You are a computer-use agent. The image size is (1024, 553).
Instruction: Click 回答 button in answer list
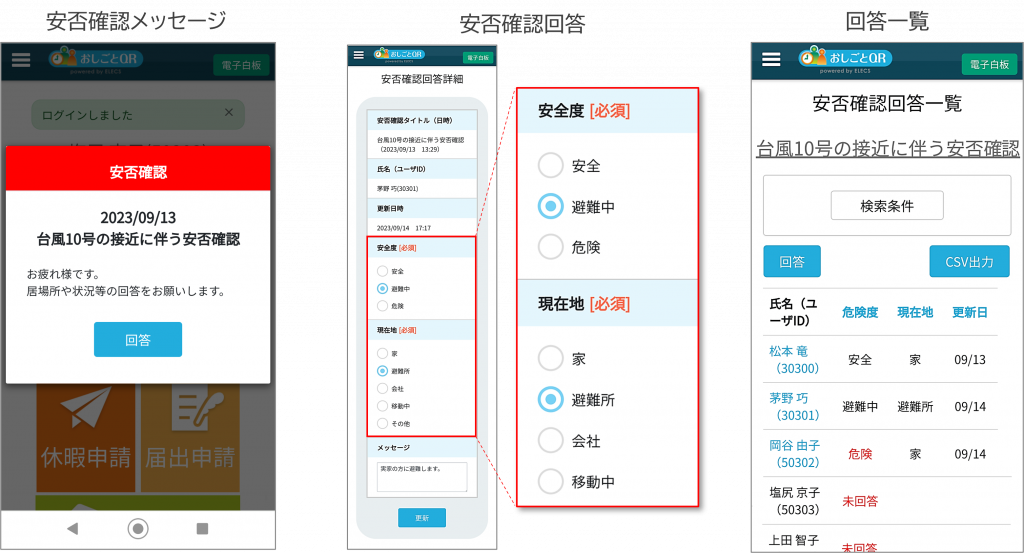pyautogui.click(x=792, y=261)
